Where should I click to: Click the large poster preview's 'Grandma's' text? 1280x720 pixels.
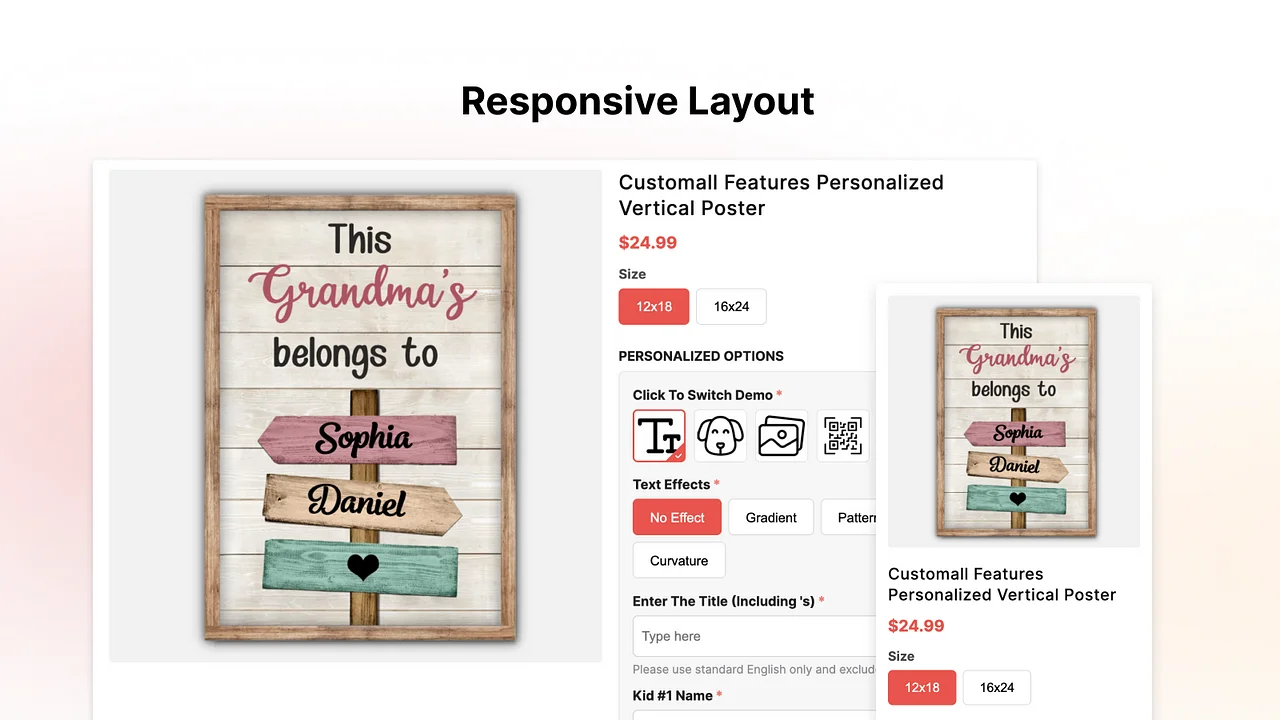point(363,294)
